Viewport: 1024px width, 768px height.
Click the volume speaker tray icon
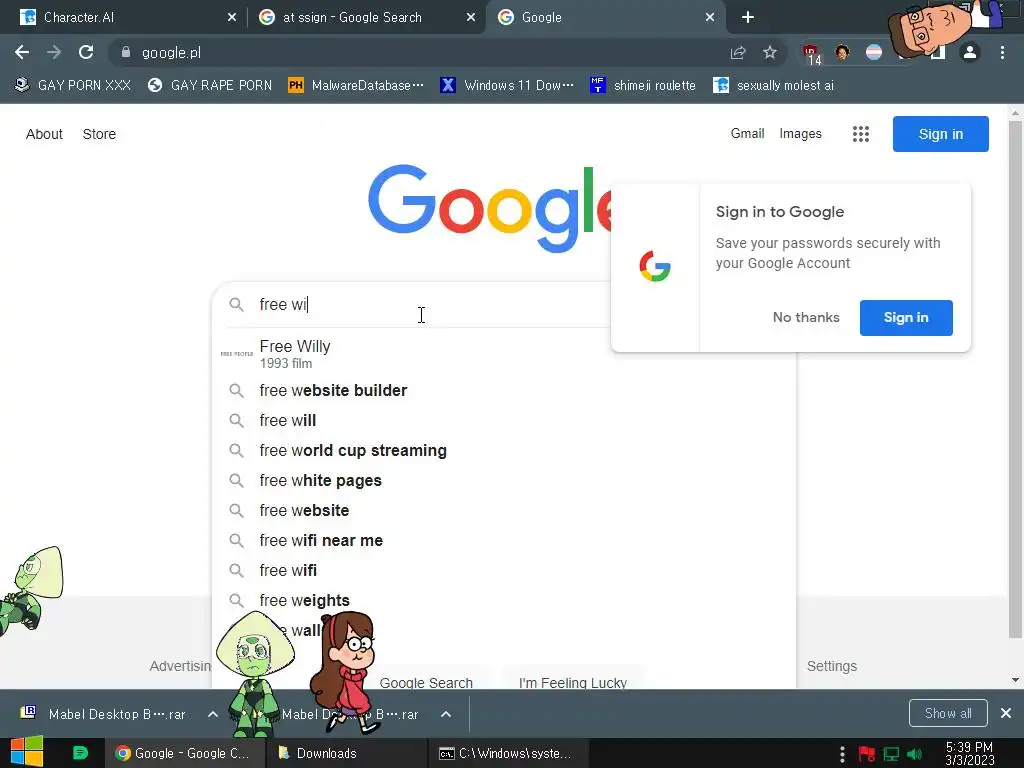(915, 754)
